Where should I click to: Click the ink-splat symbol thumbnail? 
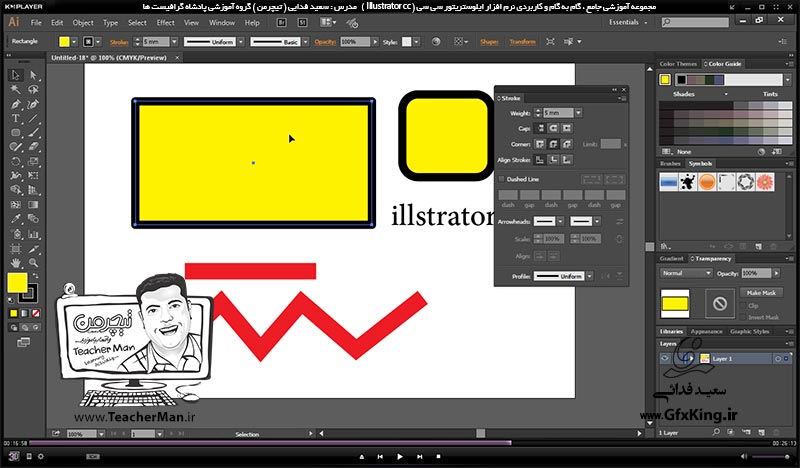click(x=688, y=182)
